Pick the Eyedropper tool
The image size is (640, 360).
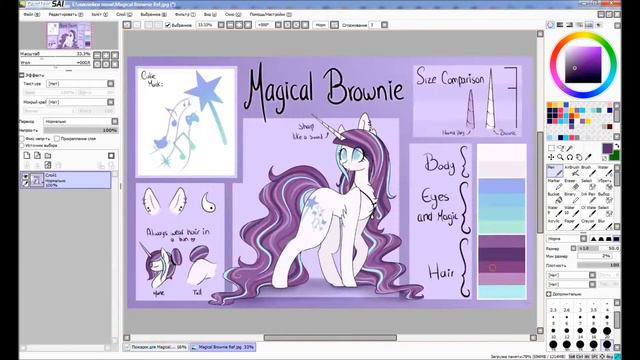589,157
